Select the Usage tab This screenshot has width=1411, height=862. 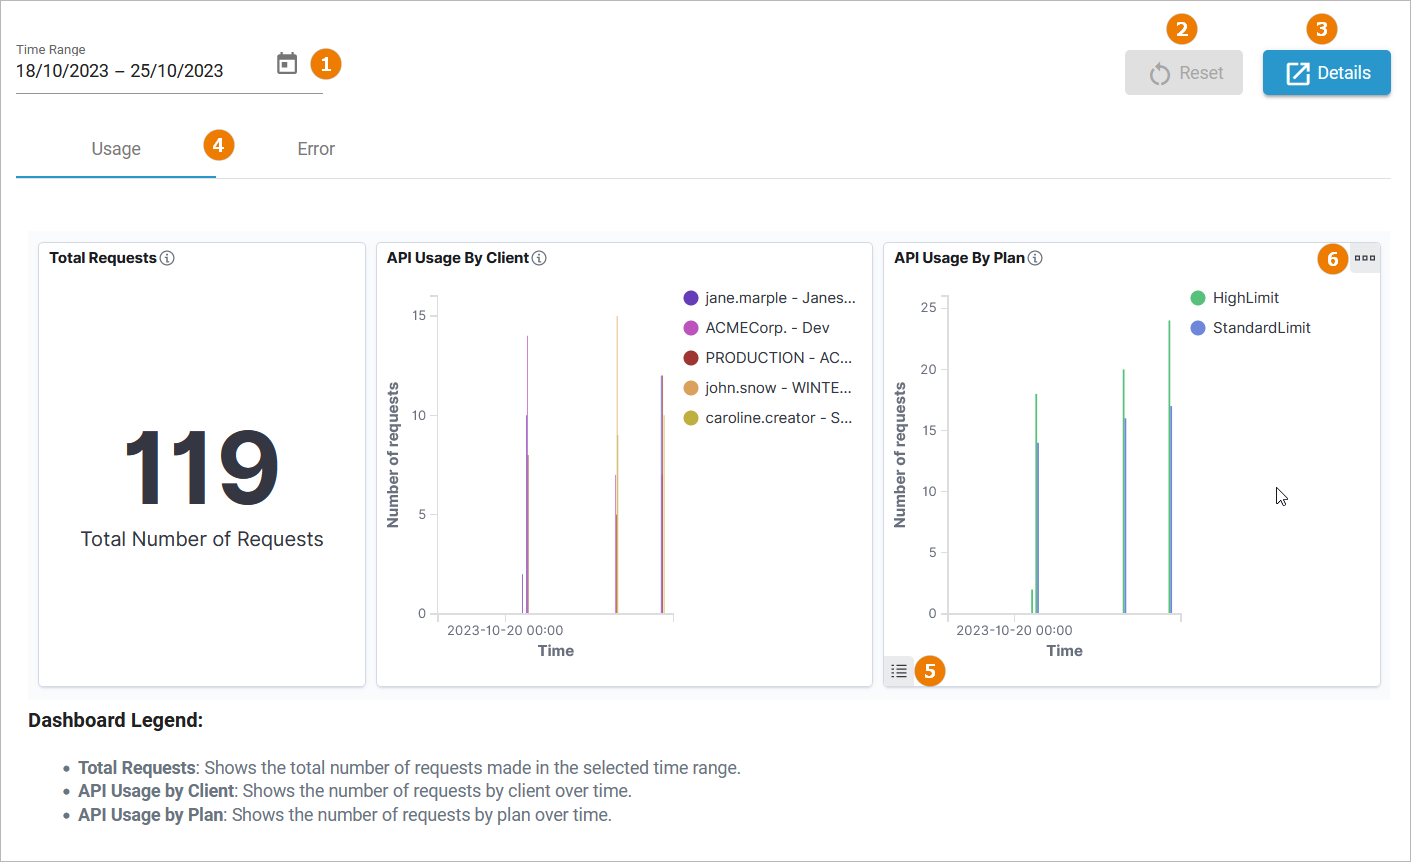[115, 148]
